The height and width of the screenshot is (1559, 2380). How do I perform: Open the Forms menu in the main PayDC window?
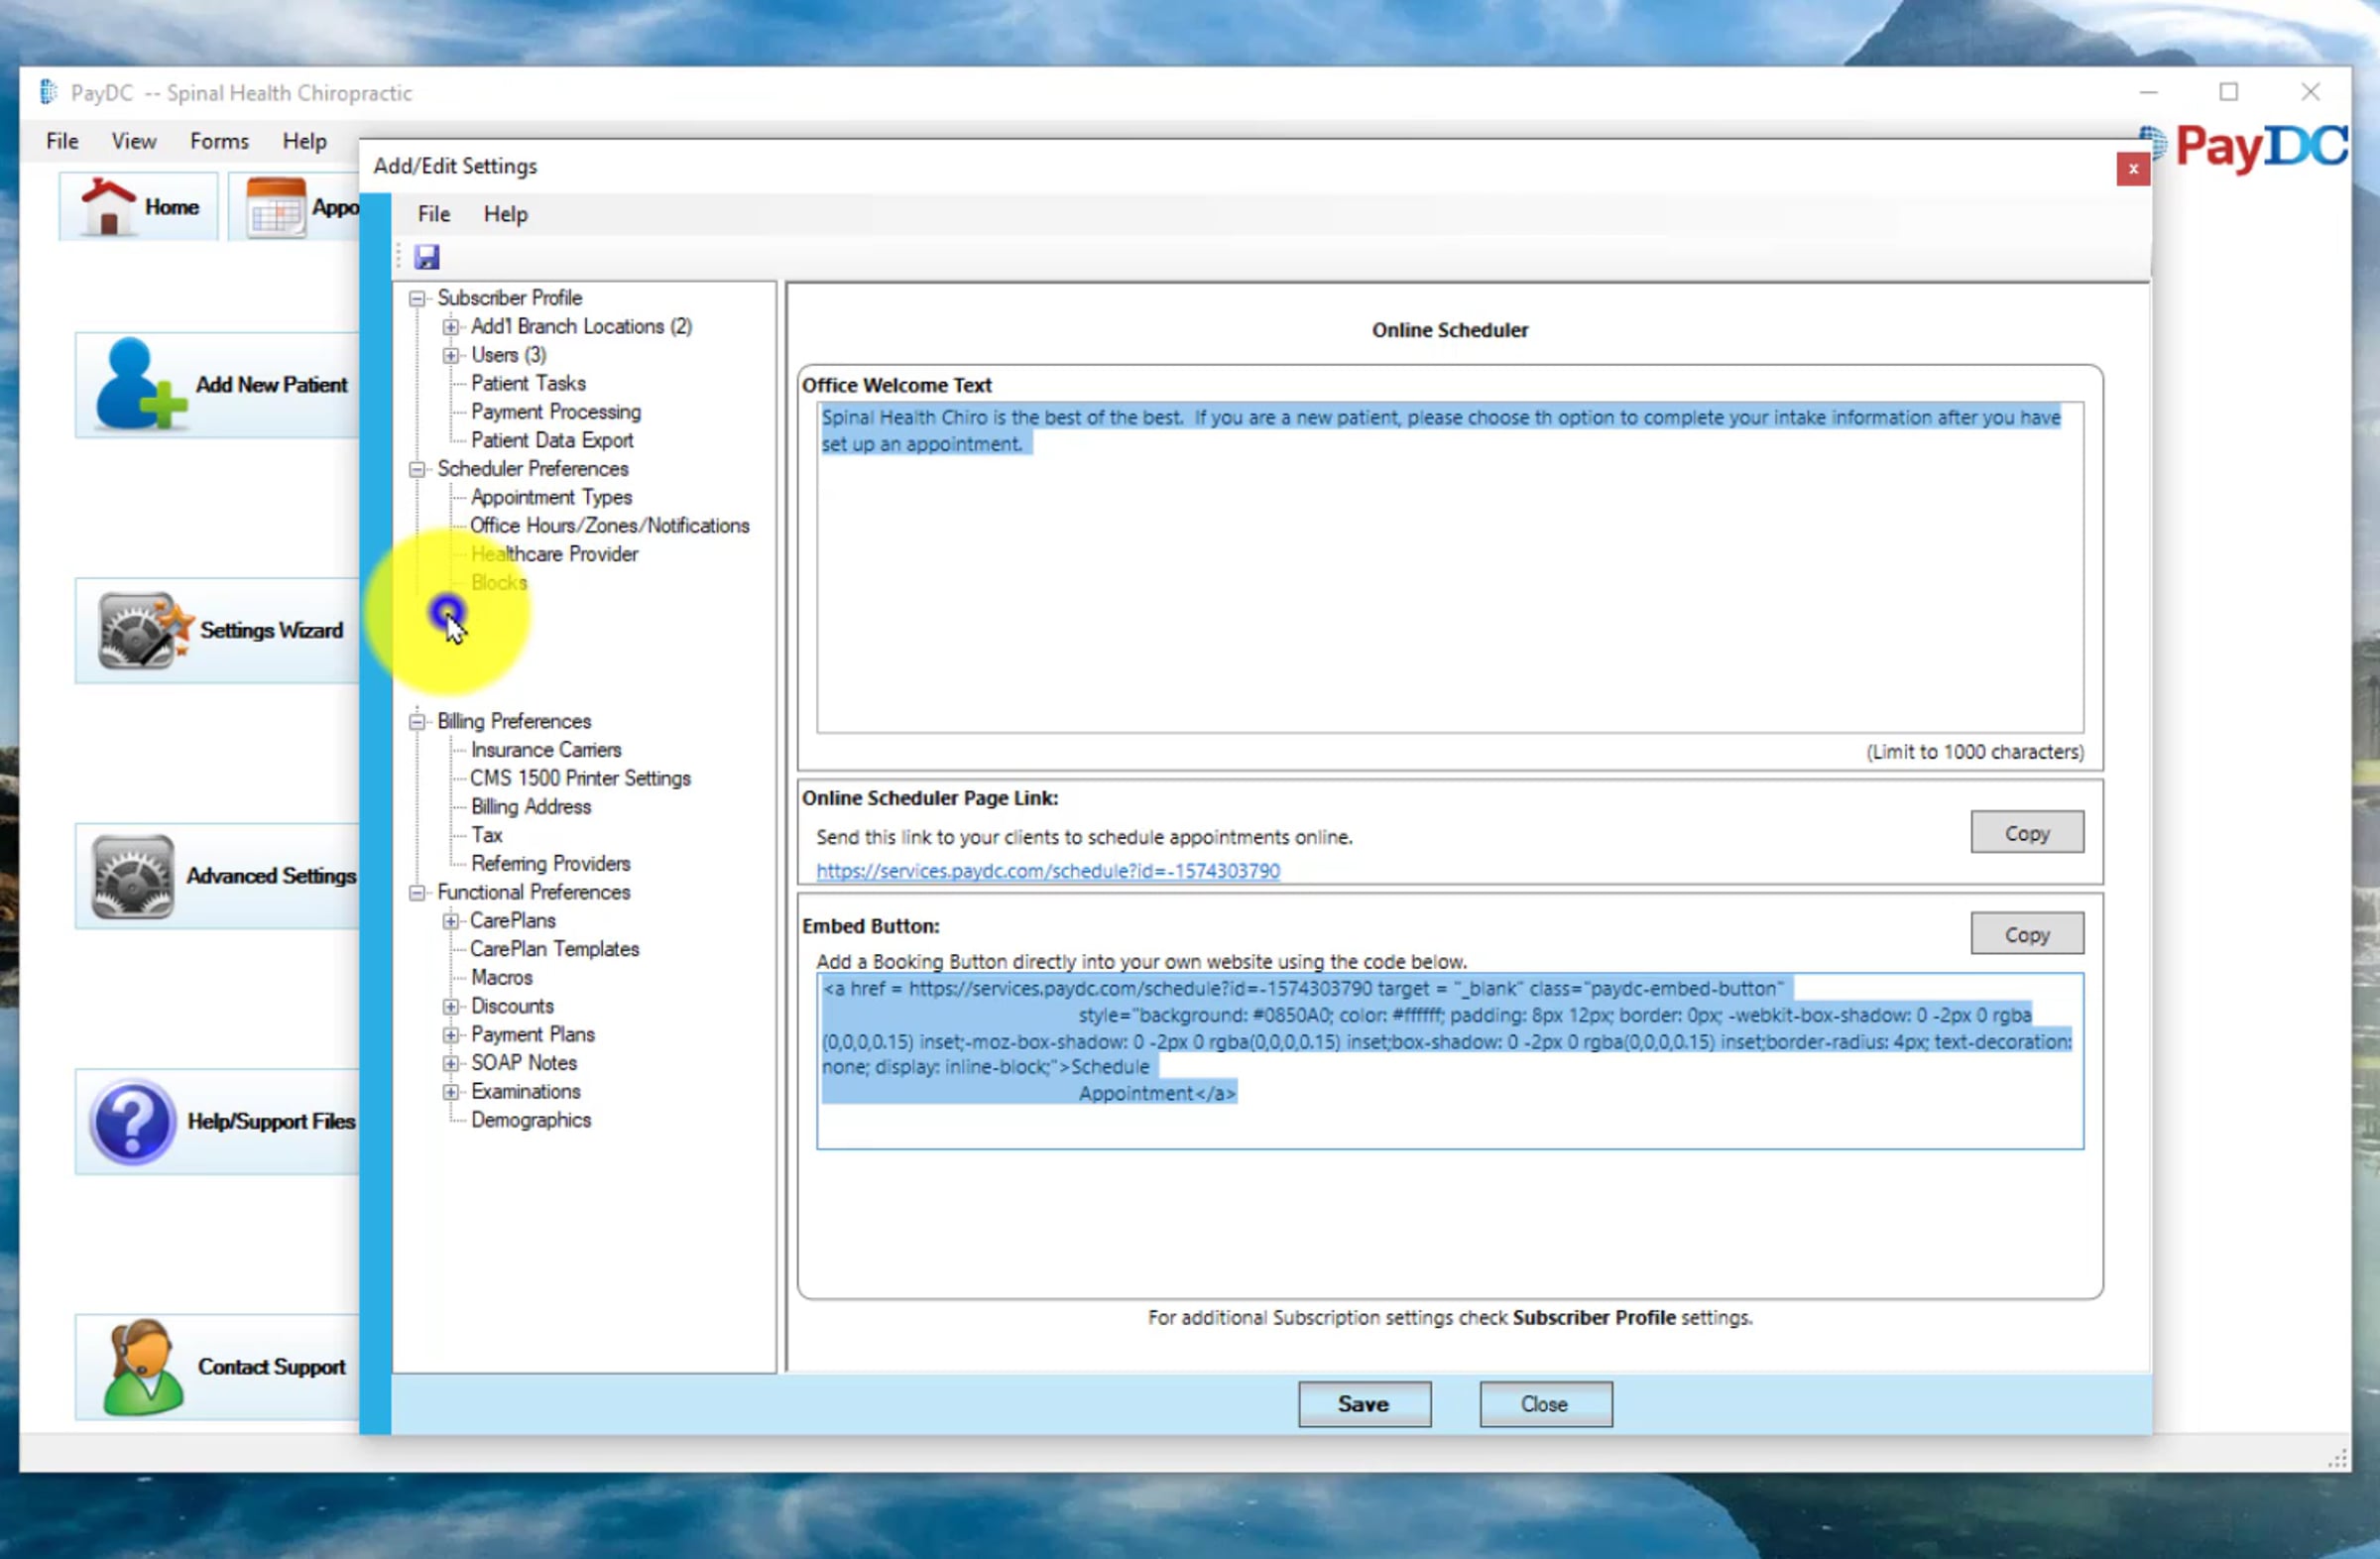[x=219, y=141]
